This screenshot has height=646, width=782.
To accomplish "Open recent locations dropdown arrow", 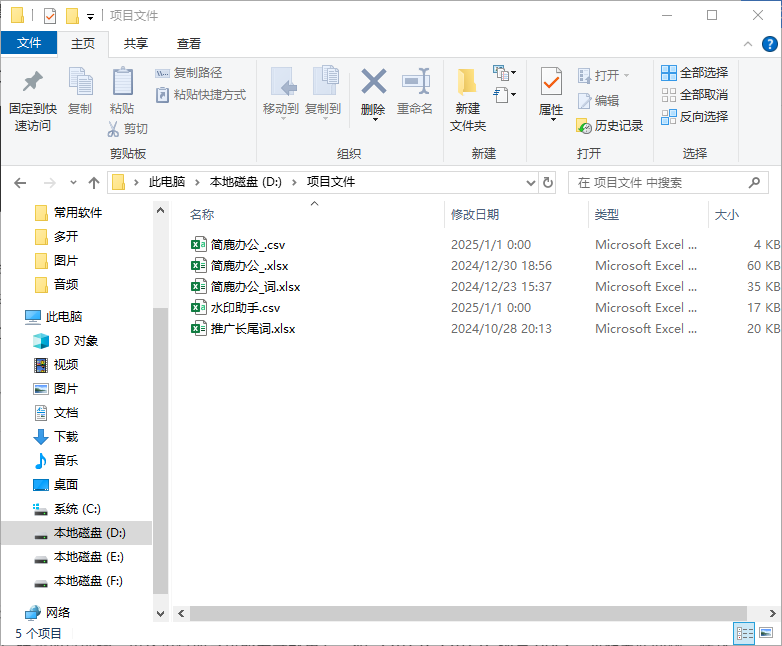I will coord(73,183).
